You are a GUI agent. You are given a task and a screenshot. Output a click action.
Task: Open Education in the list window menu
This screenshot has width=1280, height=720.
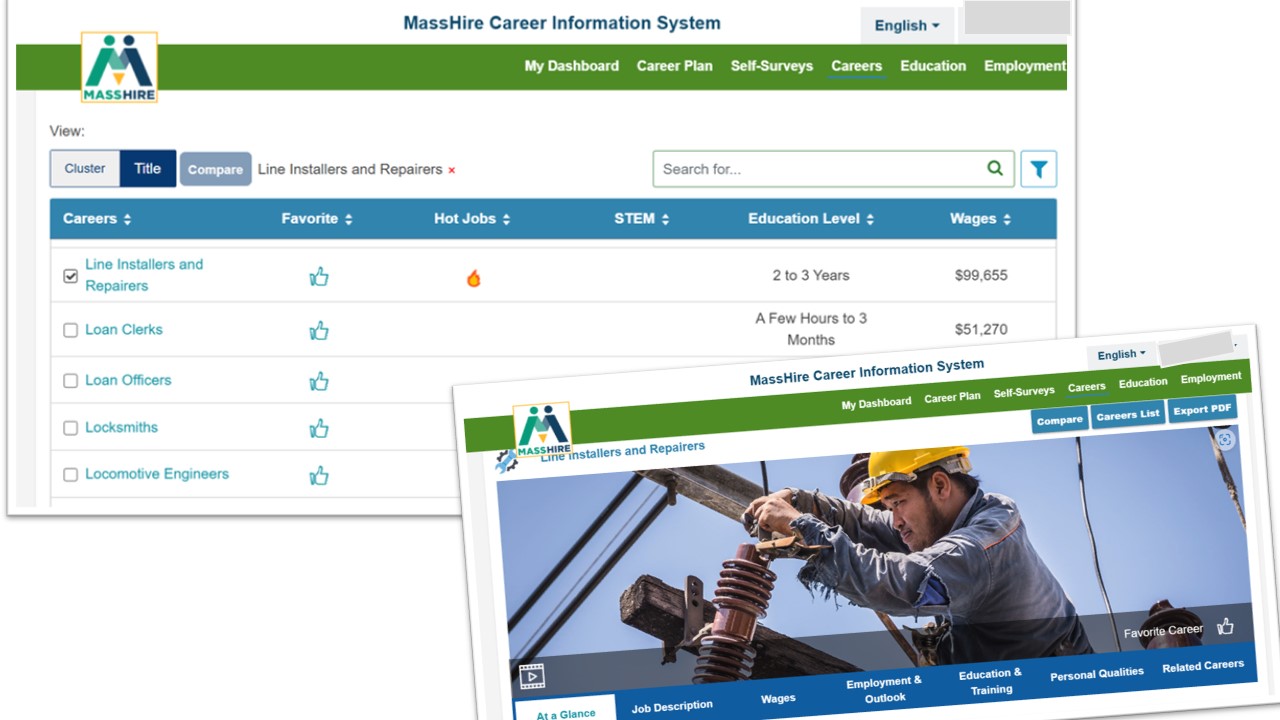coord(933,66)
